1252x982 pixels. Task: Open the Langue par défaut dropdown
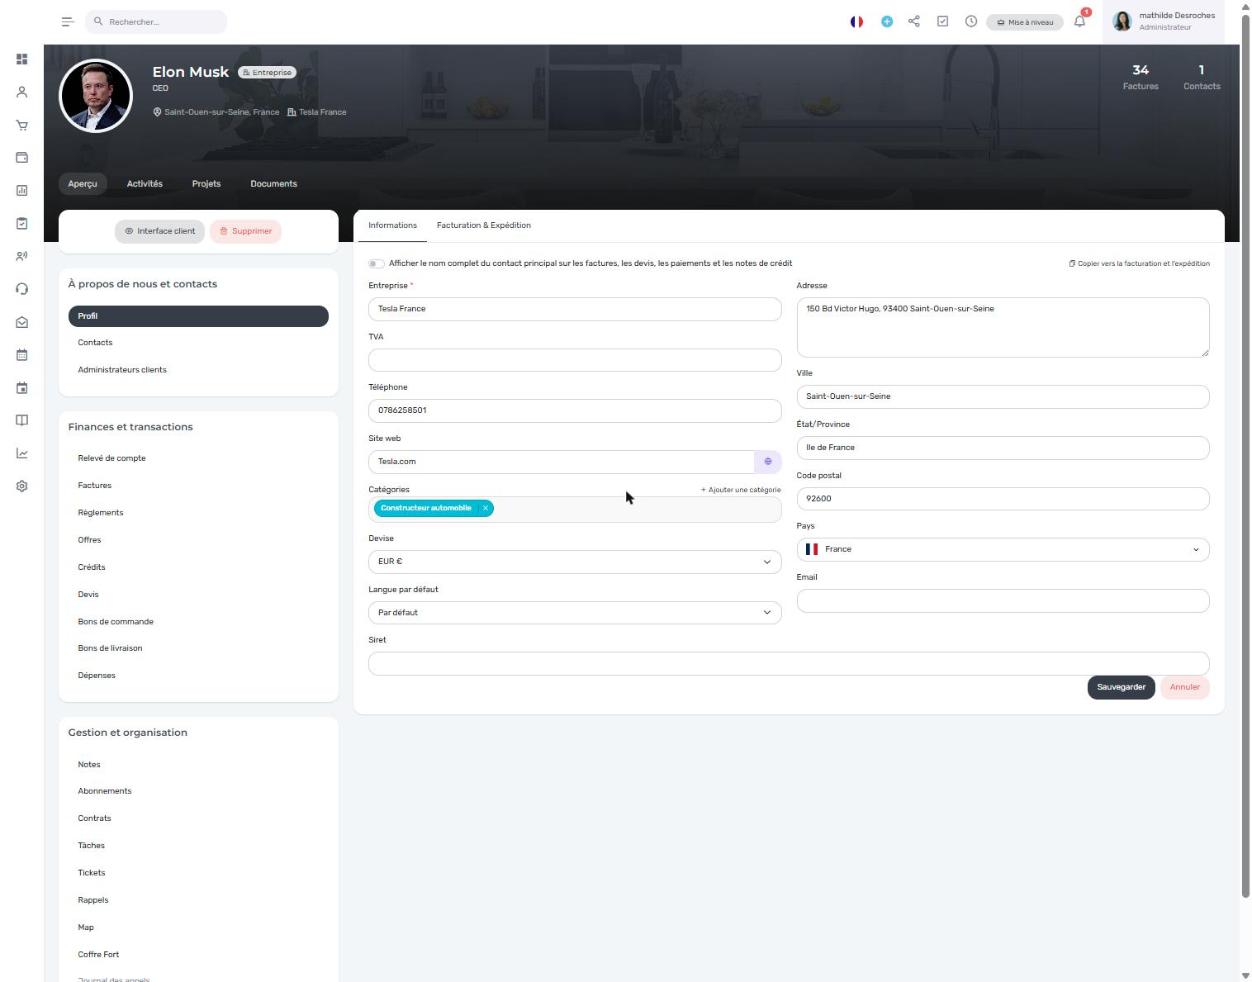click(575, 612)
